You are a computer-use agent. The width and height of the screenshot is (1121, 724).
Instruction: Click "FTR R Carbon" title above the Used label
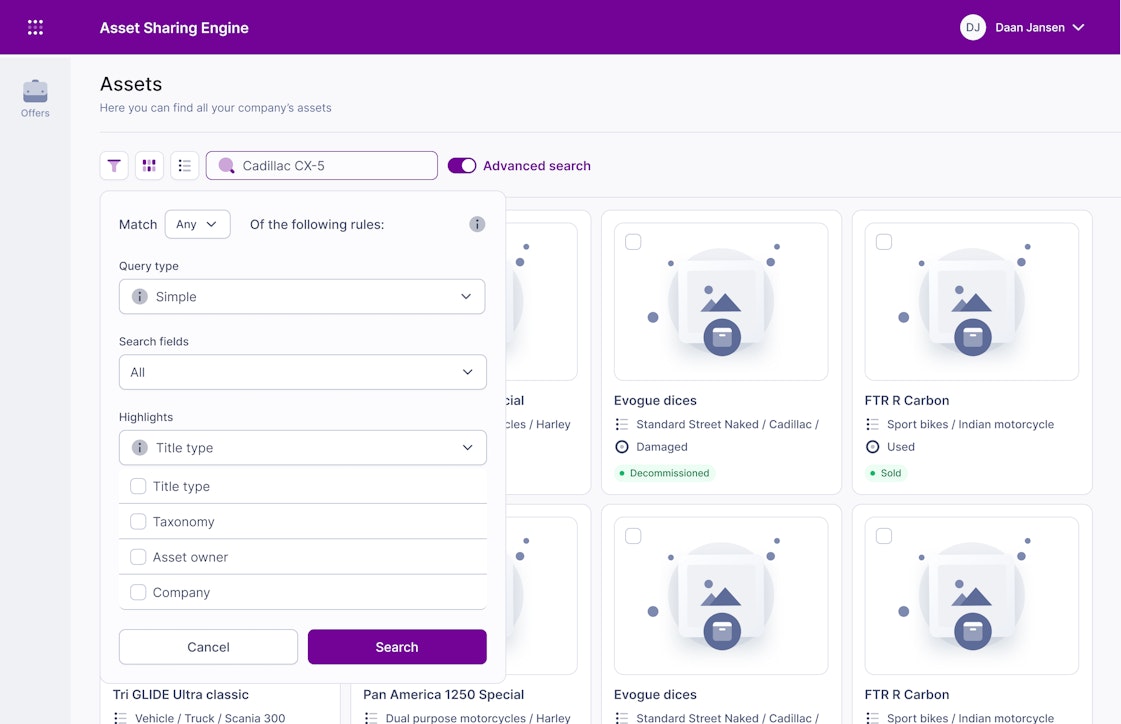(907, 400)
